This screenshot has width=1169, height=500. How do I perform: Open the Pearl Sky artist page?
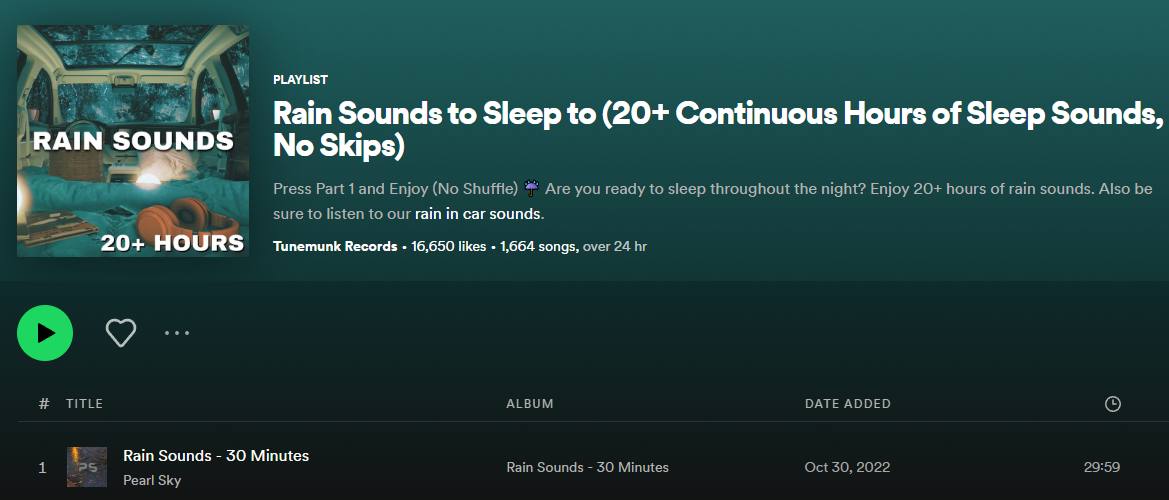tap(152, 480)
